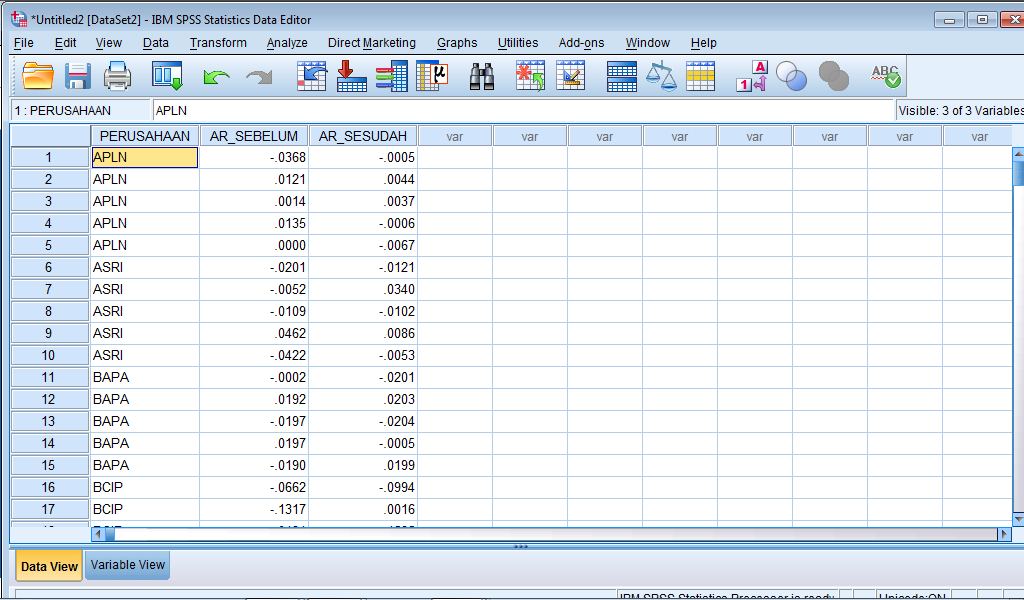Open the View menu
The image size is (1024, 600).
pyautogui.click(x=108, y=43)
